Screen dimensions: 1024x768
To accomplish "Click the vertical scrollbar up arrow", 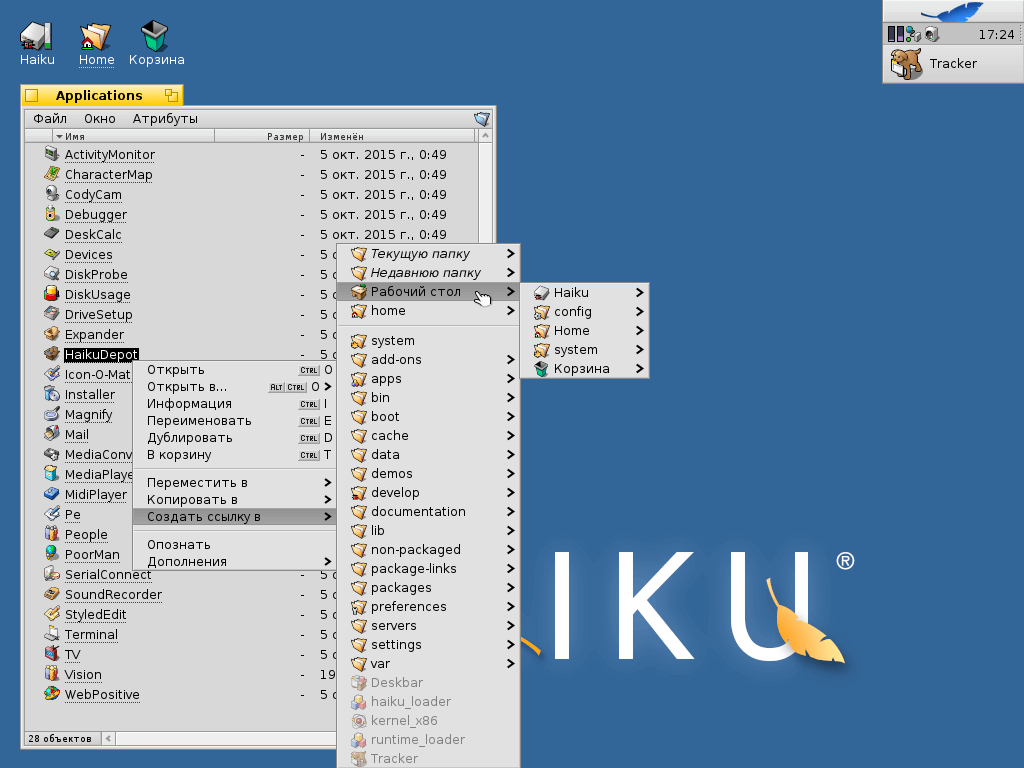I will coord(485,136).
